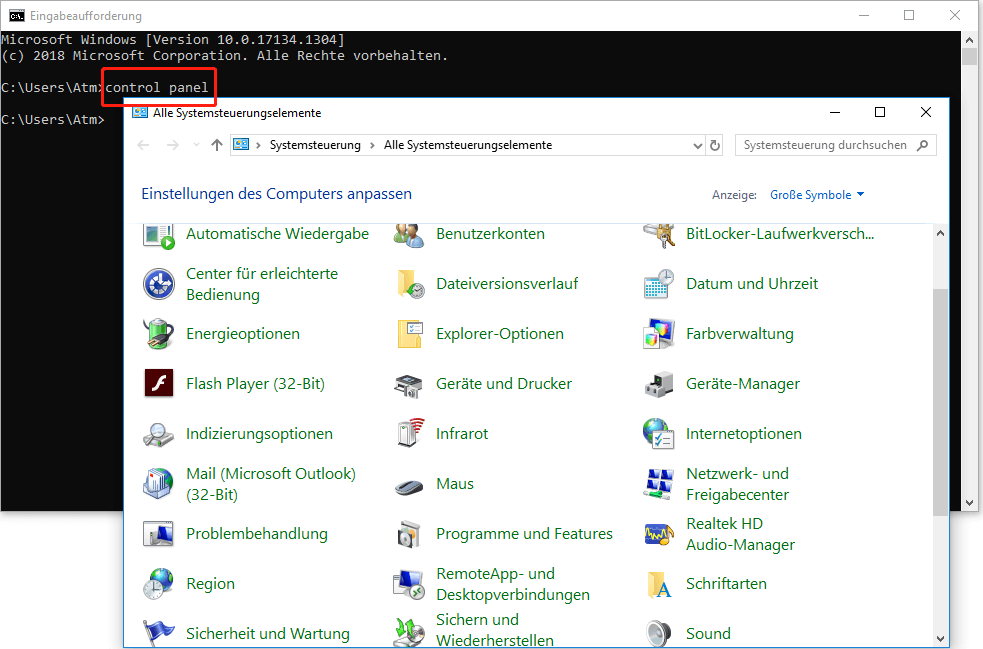Screen dimensions: 983x649
Task: Click Alle Systemsteuerungselemente breadcrumb
Action: pyautogui.click(x=468, y=145)
